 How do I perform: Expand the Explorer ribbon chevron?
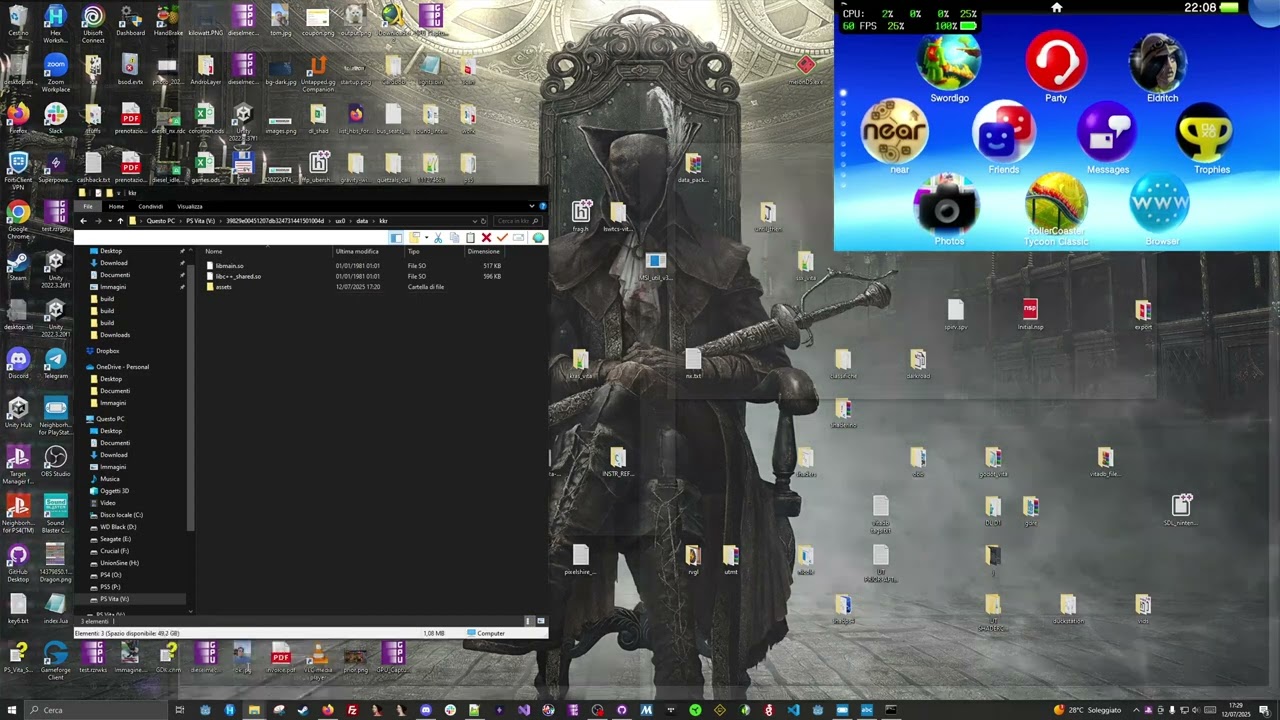(x=532, y=207)
